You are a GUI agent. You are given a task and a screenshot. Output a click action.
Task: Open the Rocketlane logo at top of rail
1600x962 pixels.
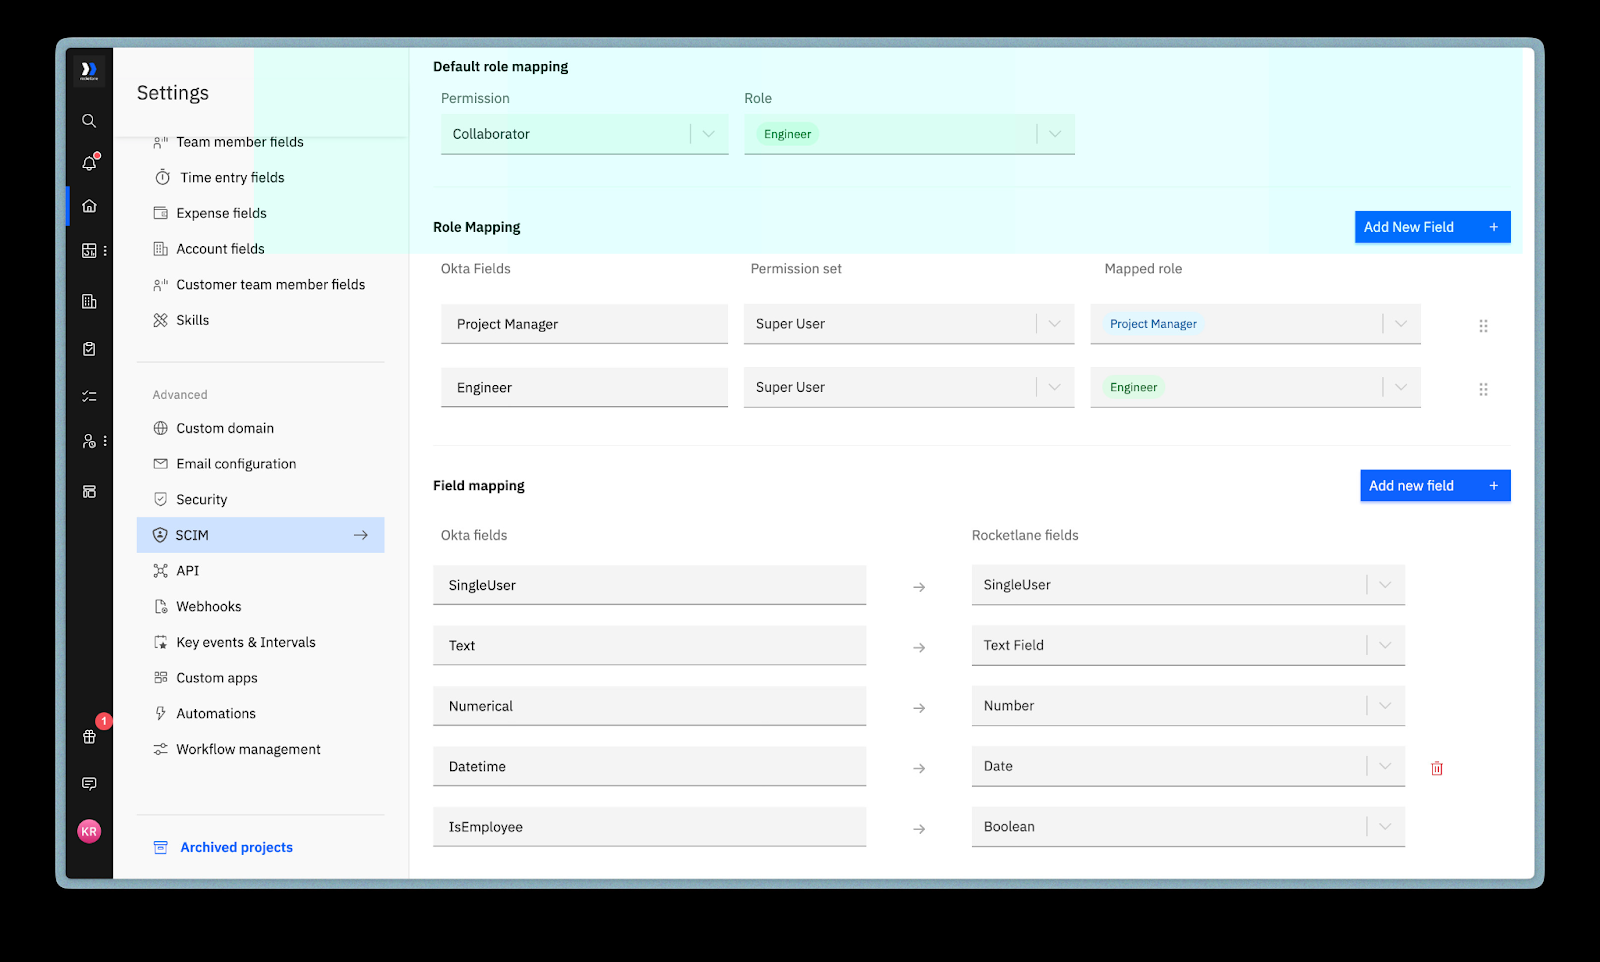pyautogui.click(x=89, y=70)
